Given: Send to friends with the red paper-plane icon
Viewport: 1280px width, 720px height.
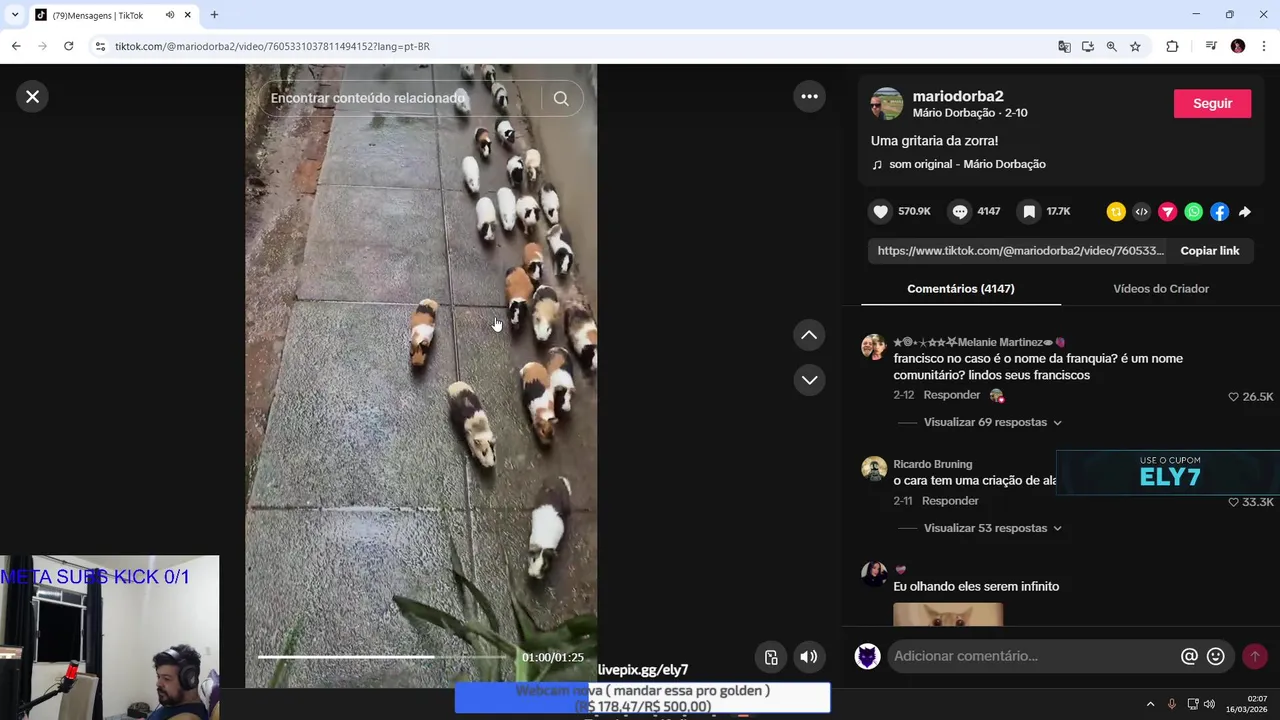Looking at the screenshot, I should tap(1168, 211).
